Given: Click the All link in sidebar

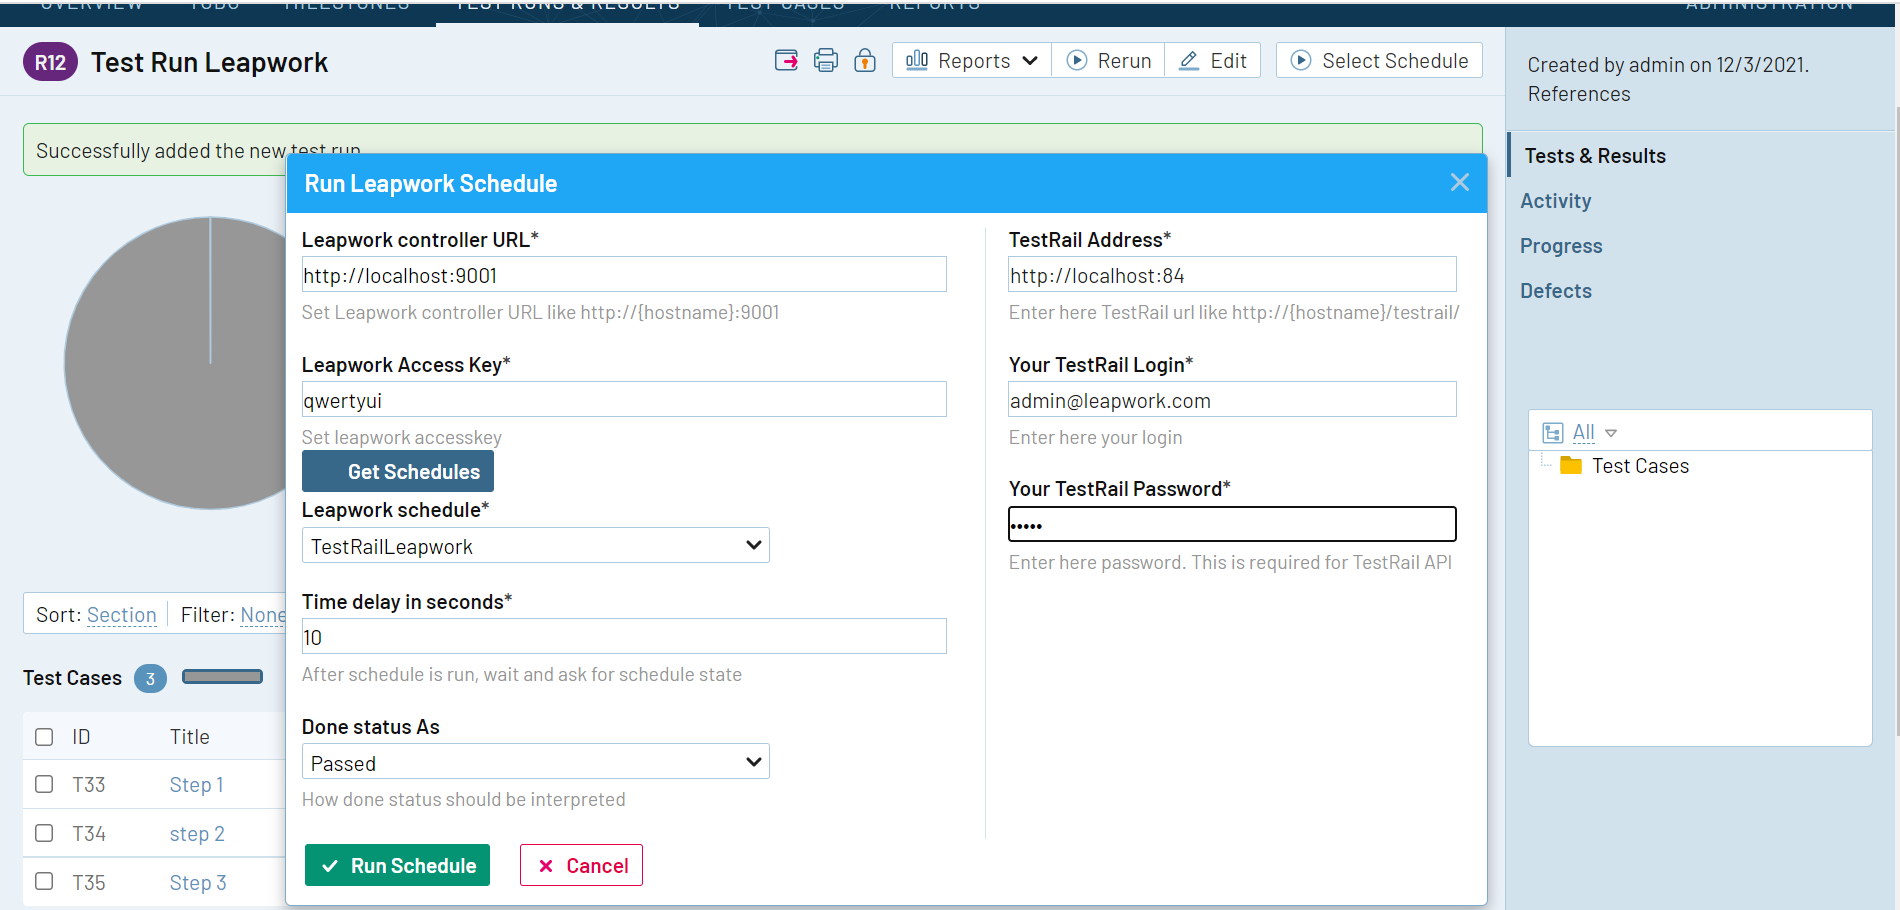Looking at the screenshot, I should [x=1583, y=432].
